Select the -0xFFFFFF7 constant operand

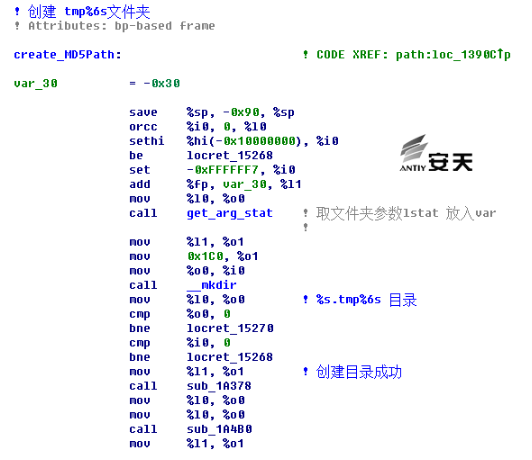(x=223, y=170)
